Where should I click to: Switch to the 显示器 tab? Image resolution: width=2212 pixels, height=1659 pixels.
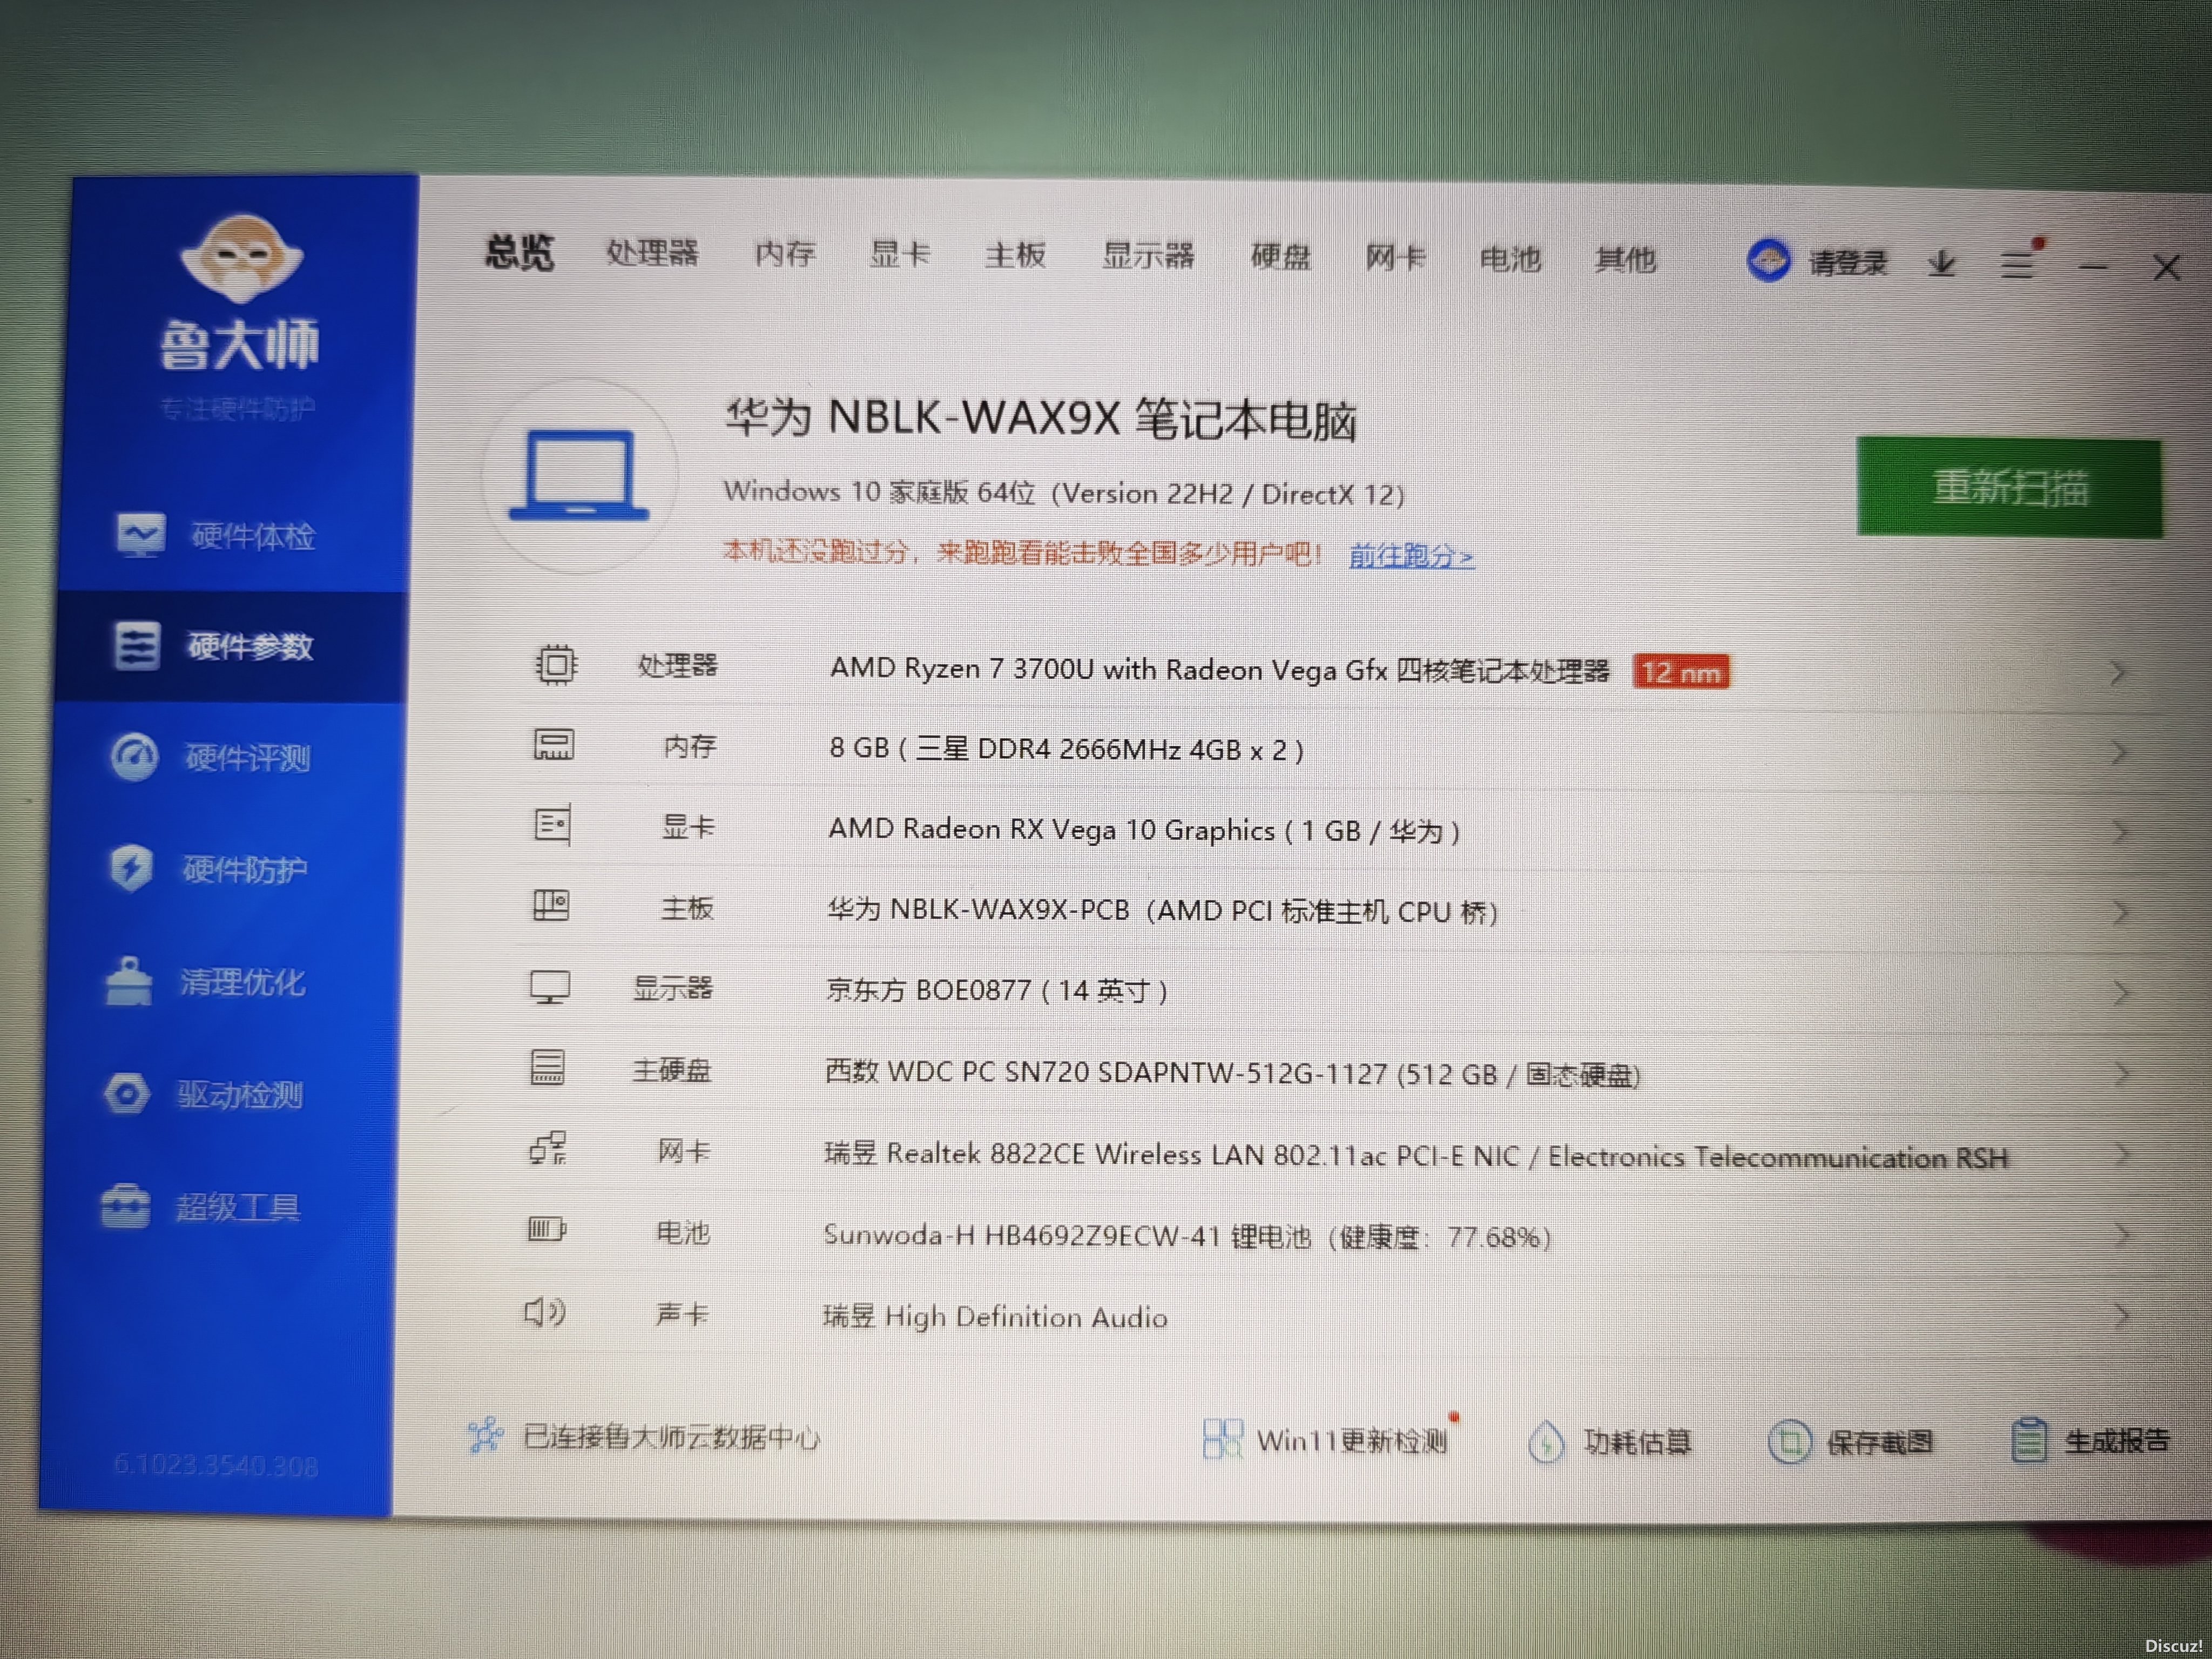(1148, 257)
